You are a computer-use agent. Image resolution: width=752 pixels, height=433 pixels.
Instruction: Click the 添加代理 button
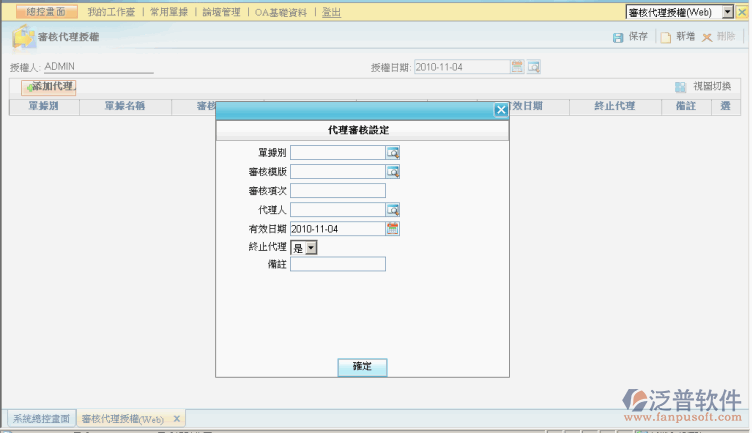(48, 87)
